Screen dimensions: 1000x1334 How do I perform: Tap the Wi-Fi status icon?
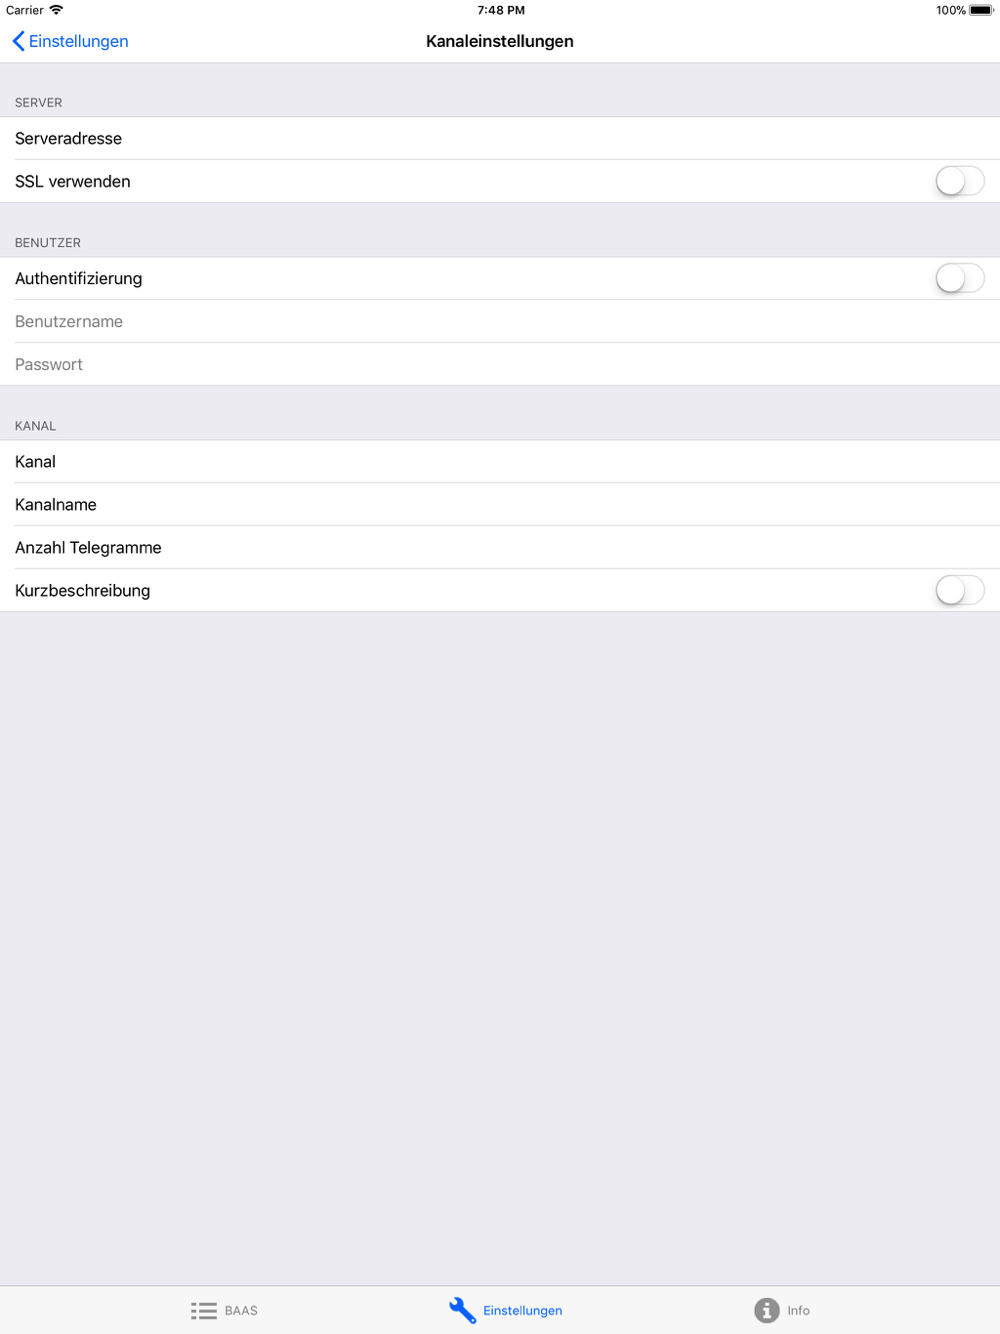pyautogui.click(x=56, y=10)
